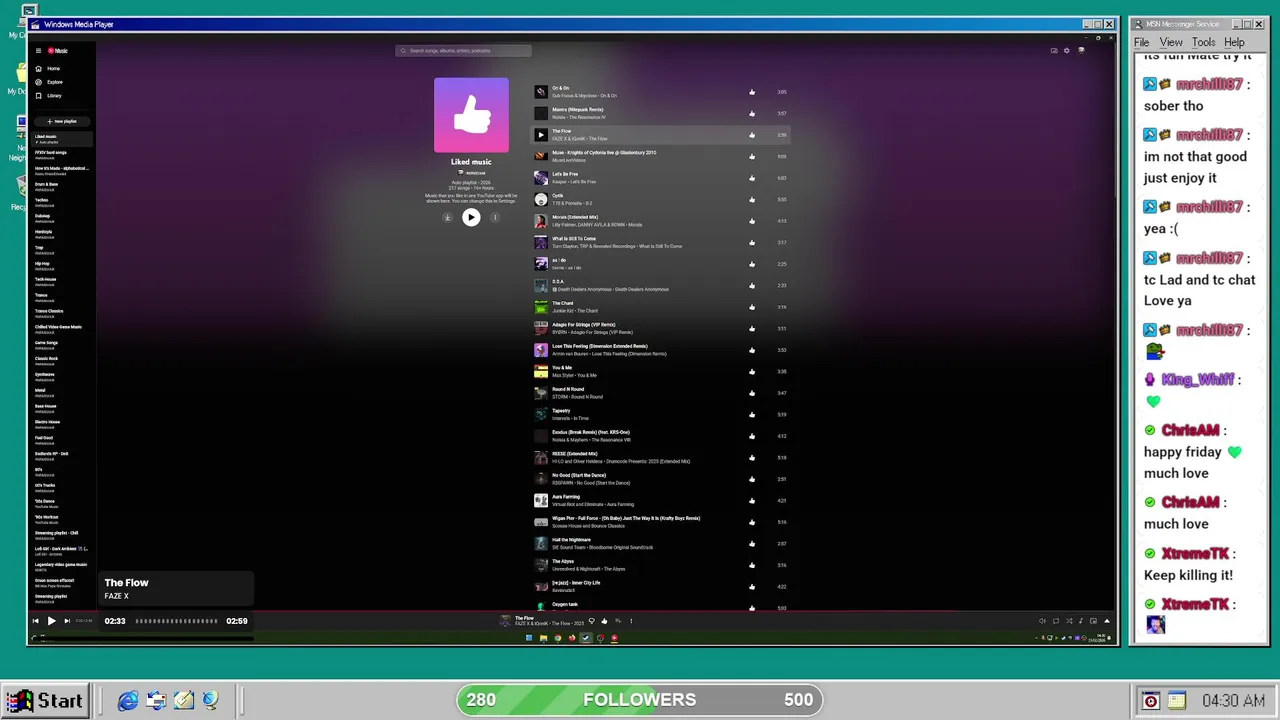
Task: Click the Outlook Express icon in the quick launch
Action: (156, 701)
